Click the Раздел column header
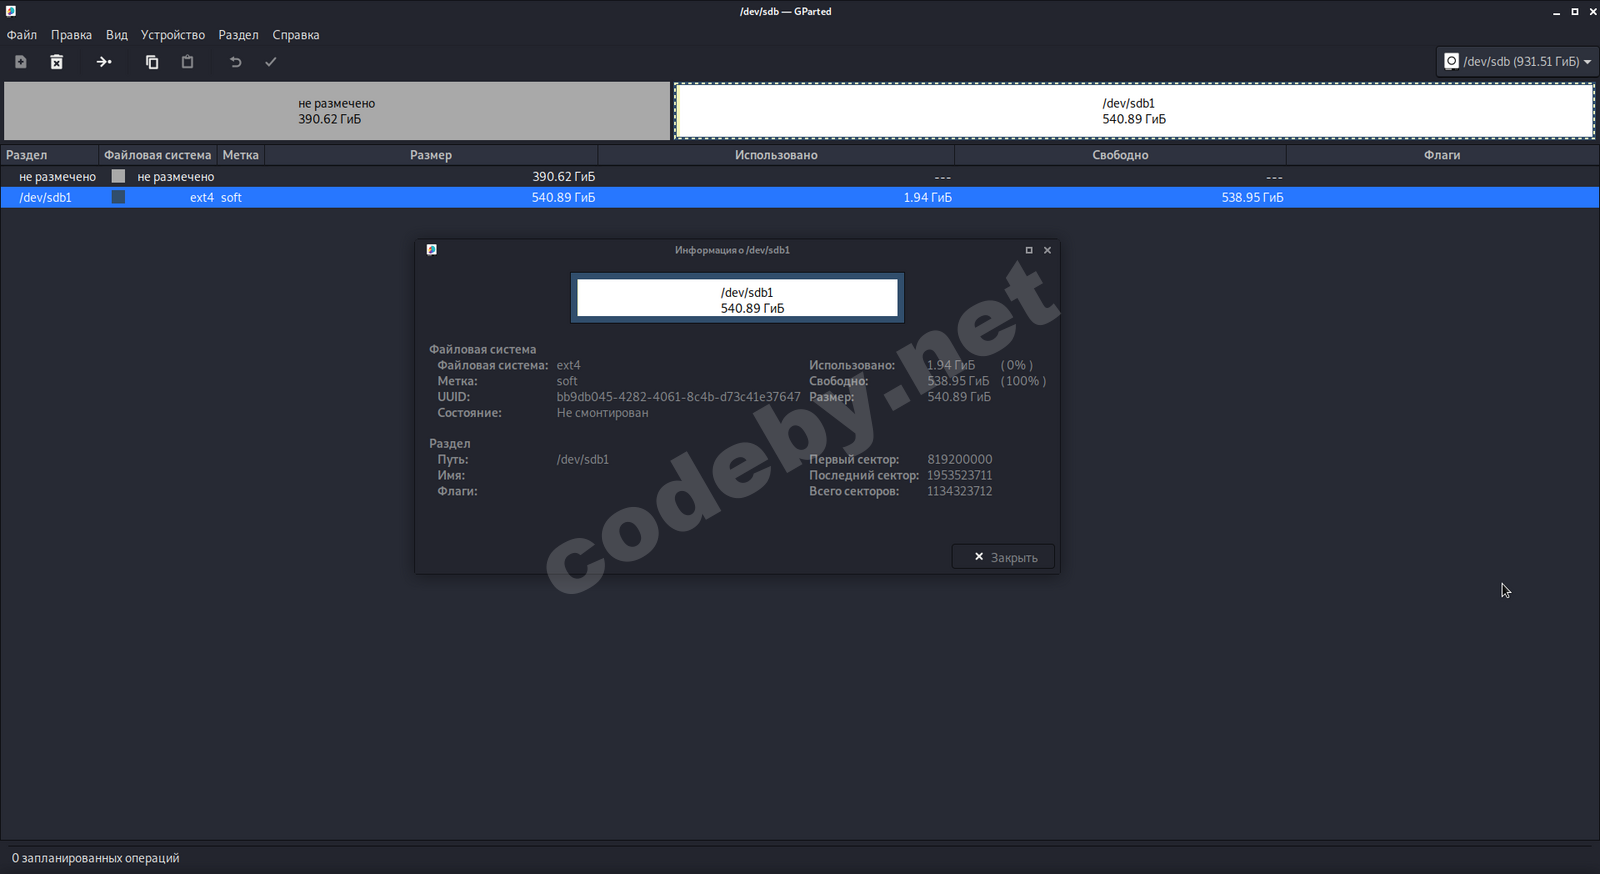This screenshot has width=1600, height=874. 50,155
